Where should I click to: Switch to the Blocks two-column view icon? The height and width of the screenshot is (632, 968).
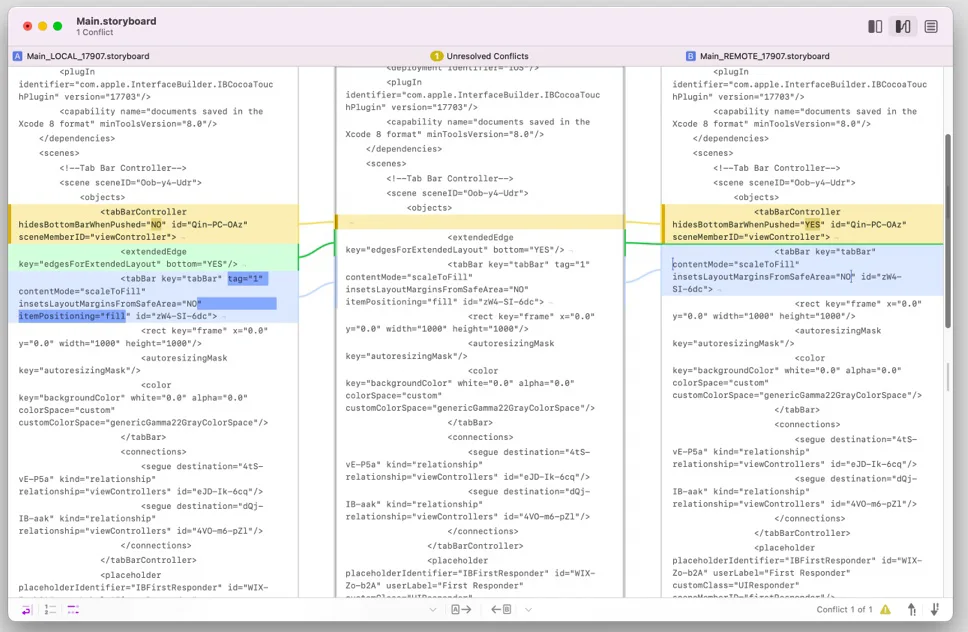tap(875, 27)
